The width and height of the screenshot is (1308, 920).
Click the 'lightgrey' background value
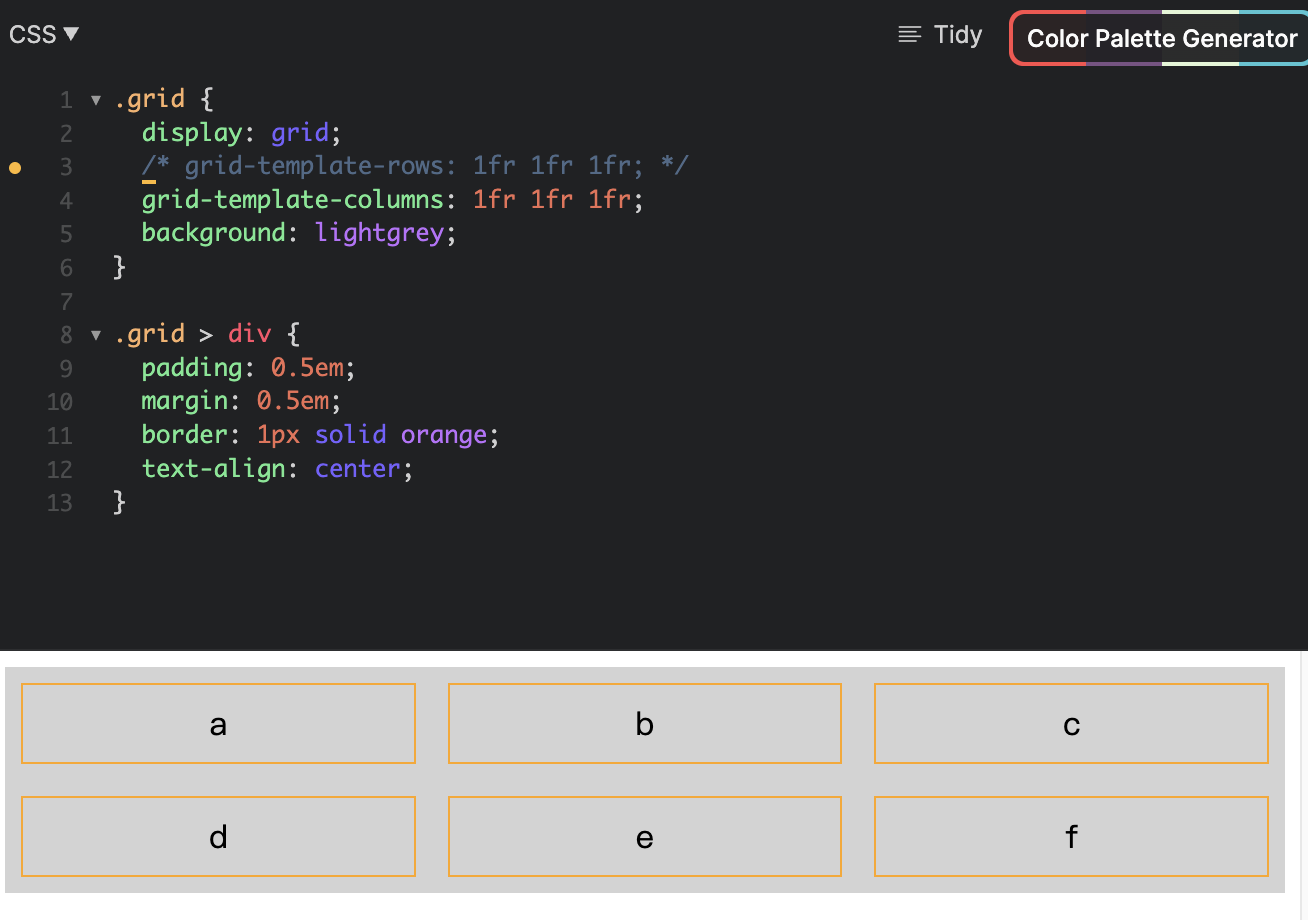coord(379,233)
